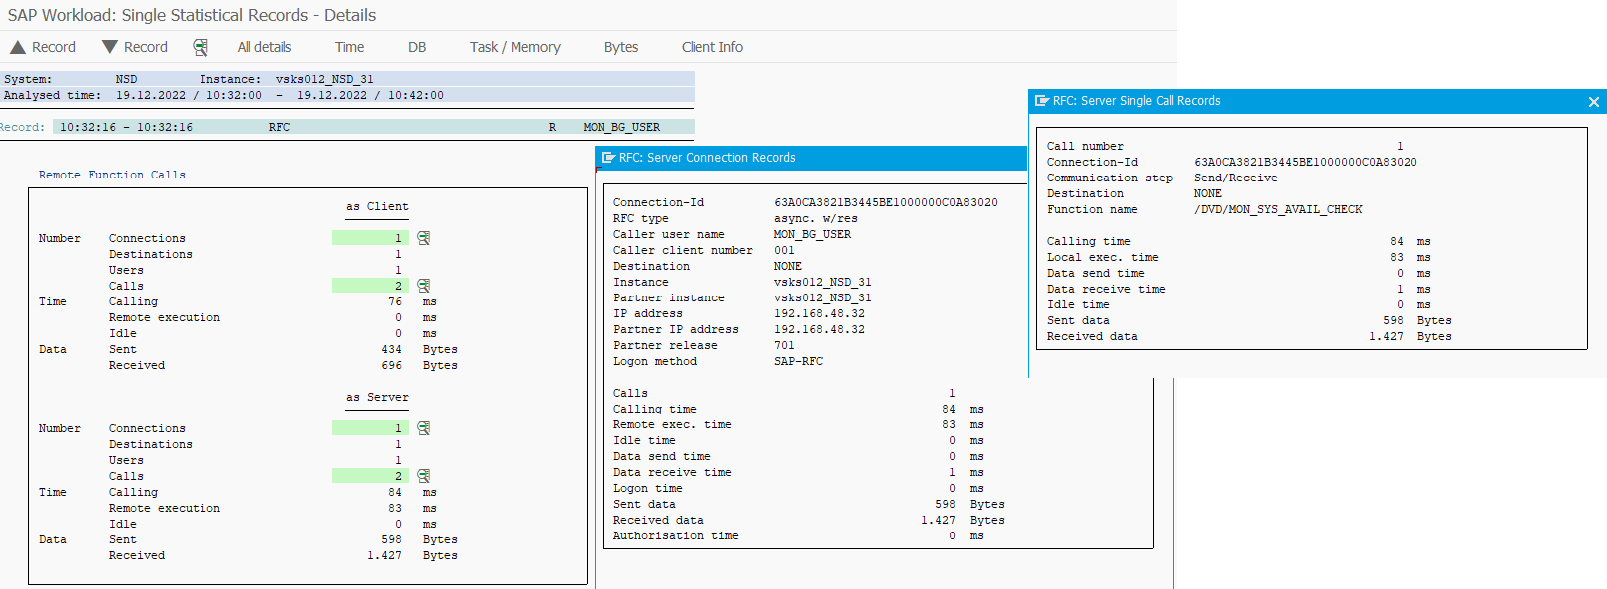
Task: Click Caller client number 001
Action: (784, 250)
